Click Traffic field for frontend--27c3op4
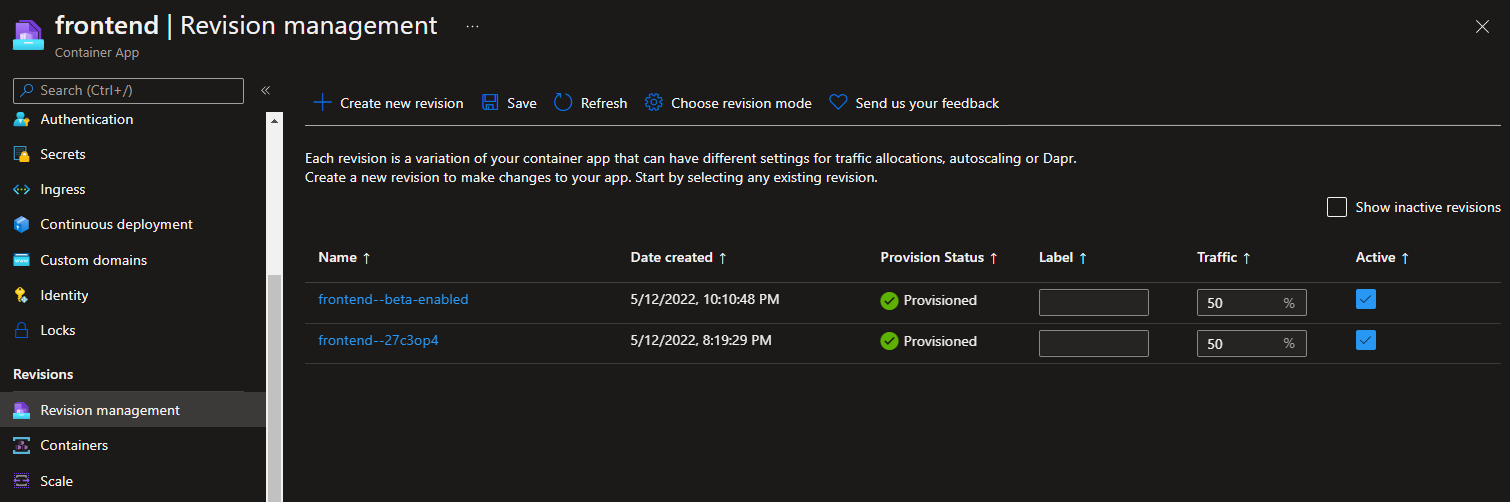The width and height of the screenshot is (1510, 502). click(x=1252, y=343)
